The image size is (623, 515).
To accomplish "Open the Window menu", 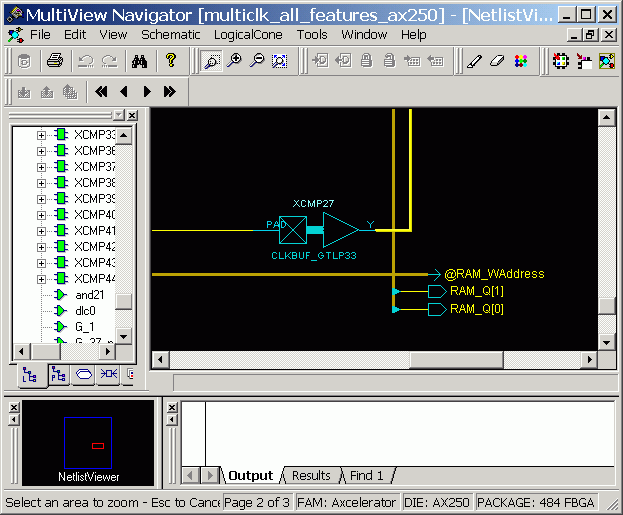I will pos(364,35).
